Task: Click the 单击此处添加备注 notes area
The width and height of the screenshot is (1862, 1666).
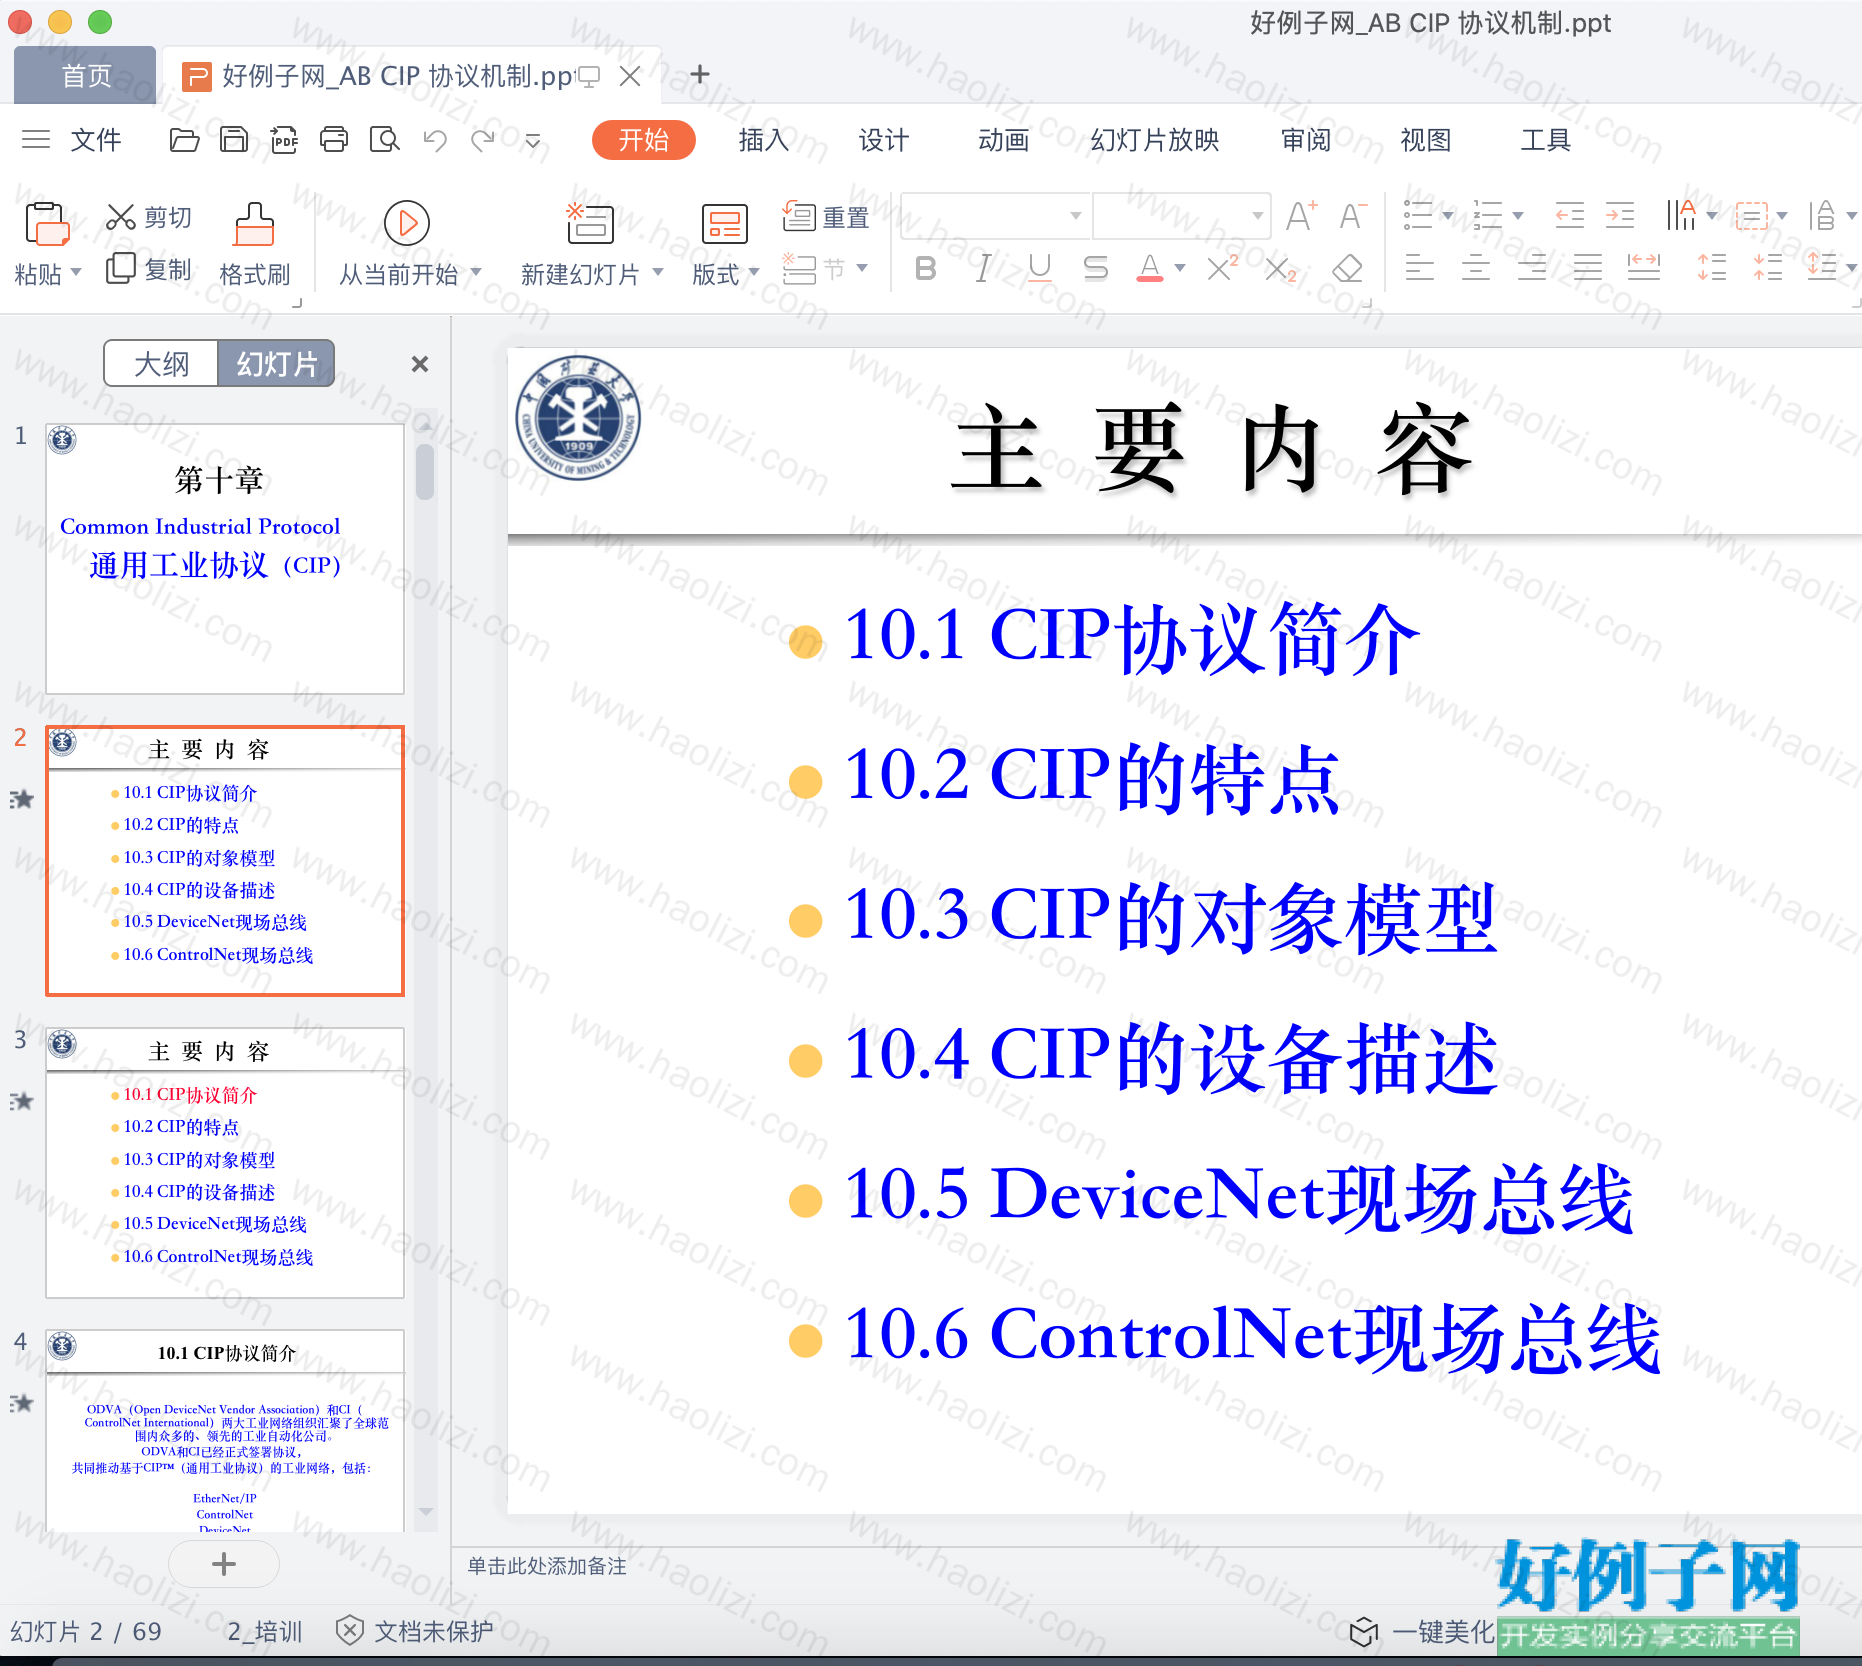Action: [547, 1566]
